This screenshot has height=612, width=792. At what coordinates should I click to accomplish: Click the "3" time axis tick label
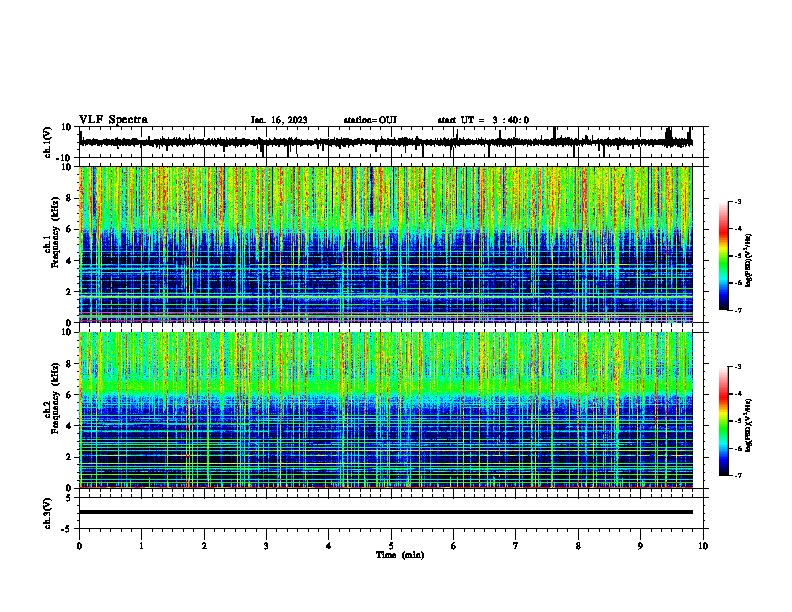click(266, 546)
